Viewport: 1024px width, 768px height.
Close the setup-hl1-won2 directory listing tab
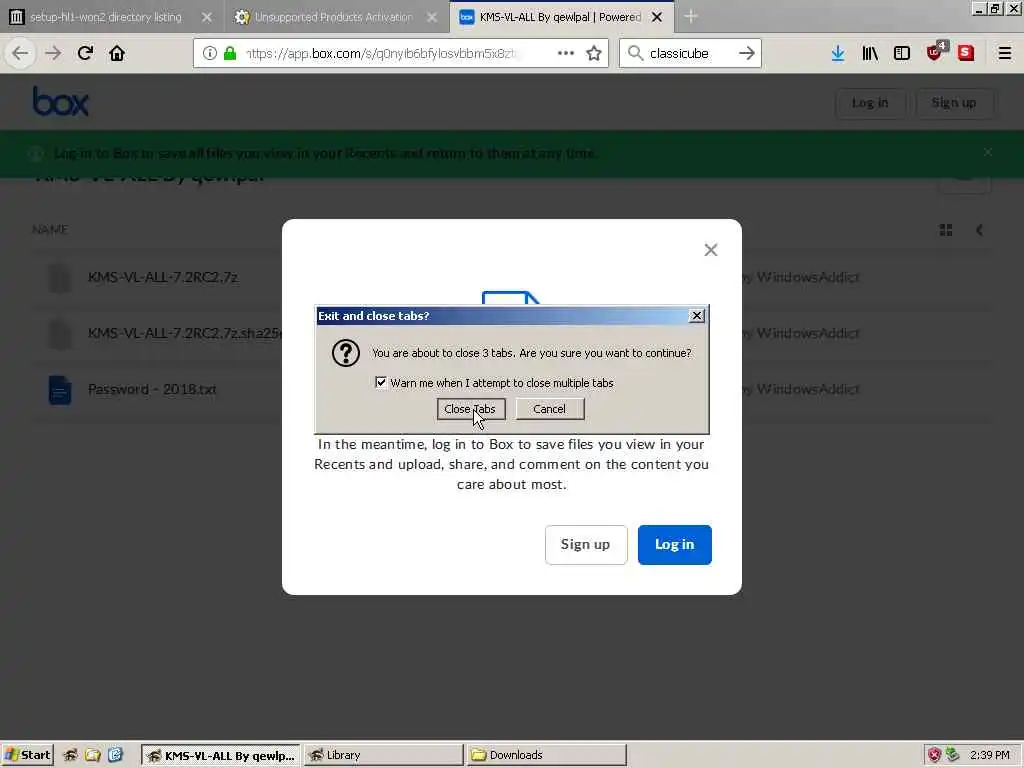pyautogui.click(x=206, y=17)
